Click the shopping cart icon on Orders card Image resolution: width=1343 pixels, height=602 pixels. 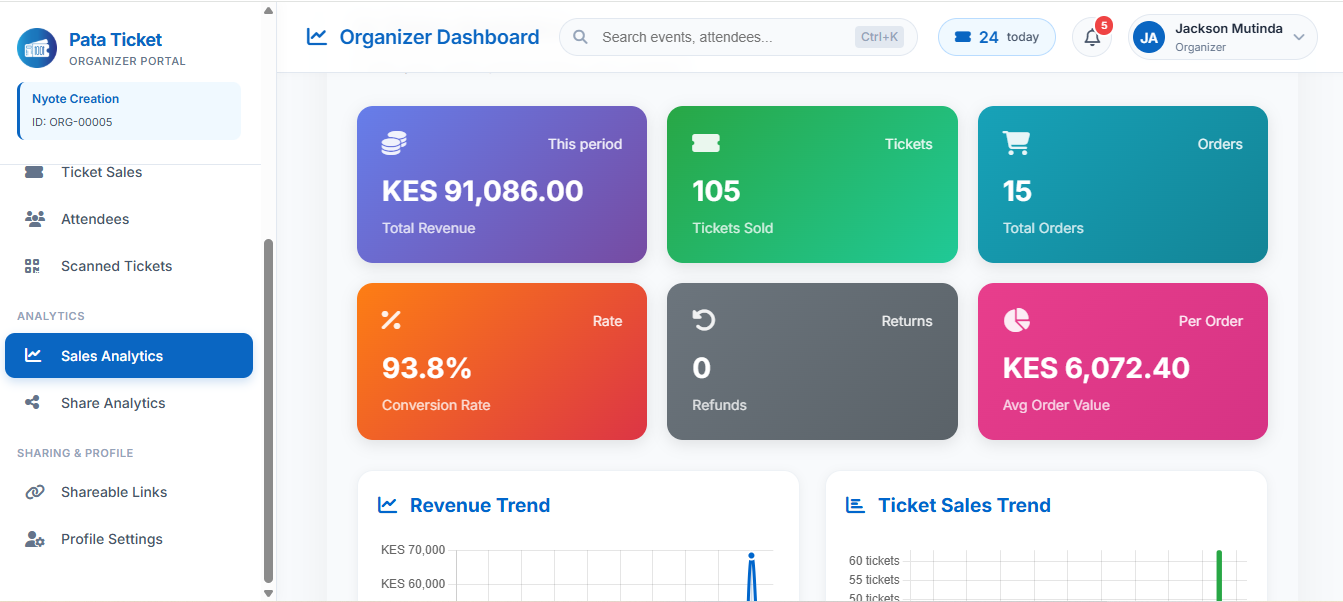tap(1016, 142)
